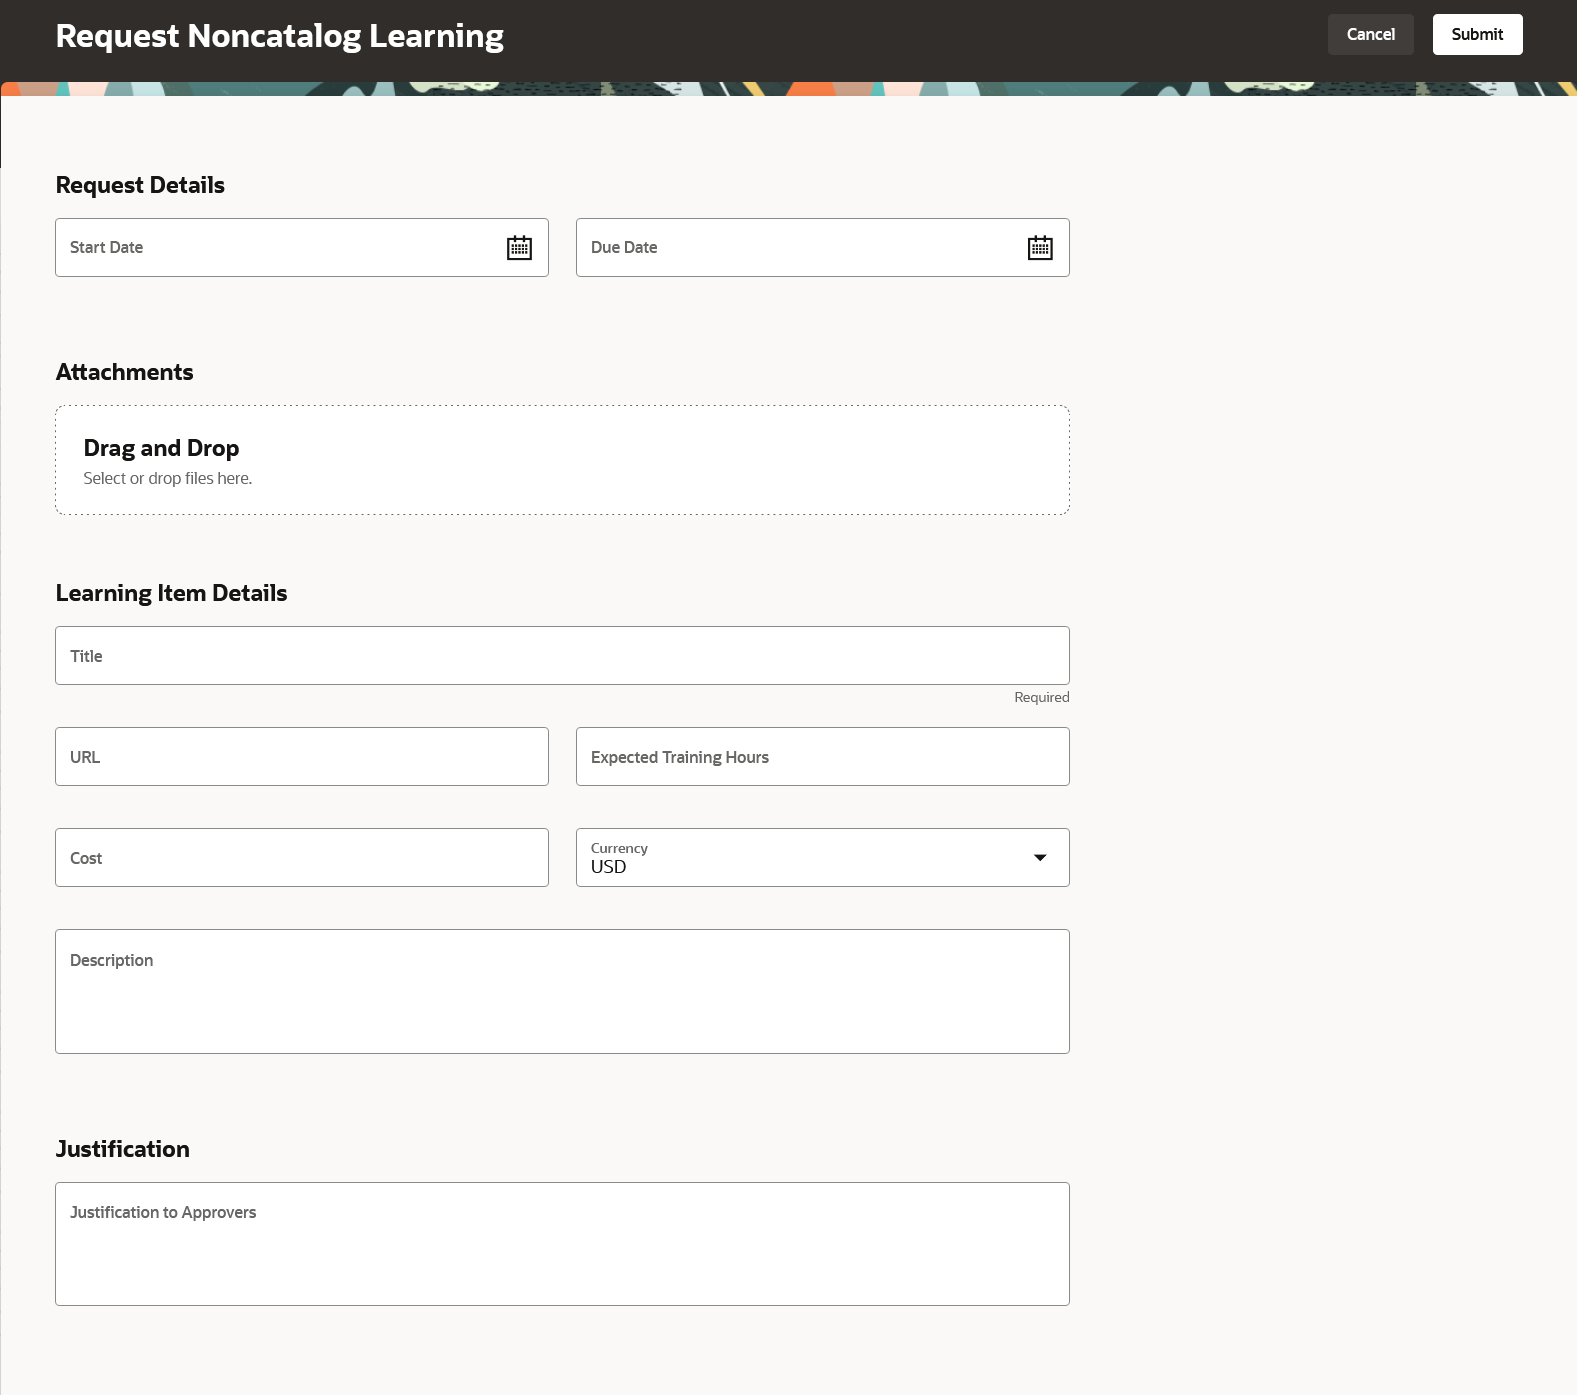Click into the Title field

coord(562,656)
